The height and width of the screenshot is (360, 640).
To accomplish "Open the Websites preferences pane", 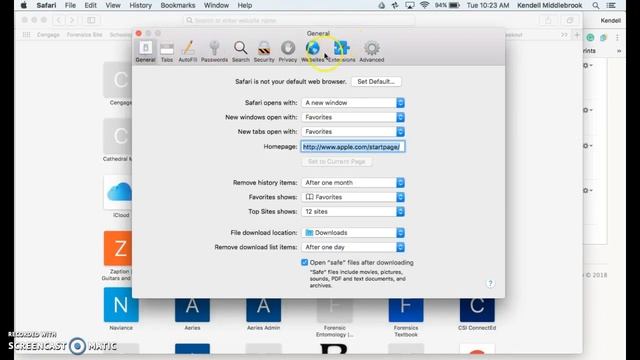I will click(313, 51).
